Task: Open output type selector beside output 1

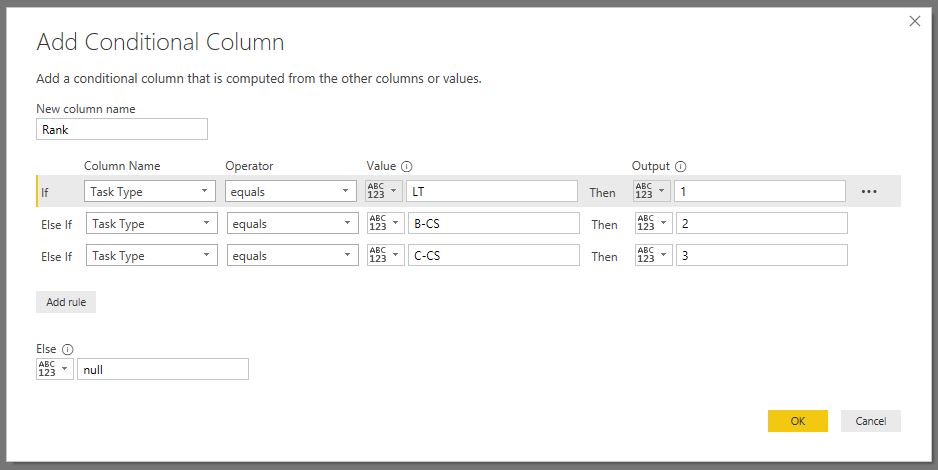Action: point(651,191)
